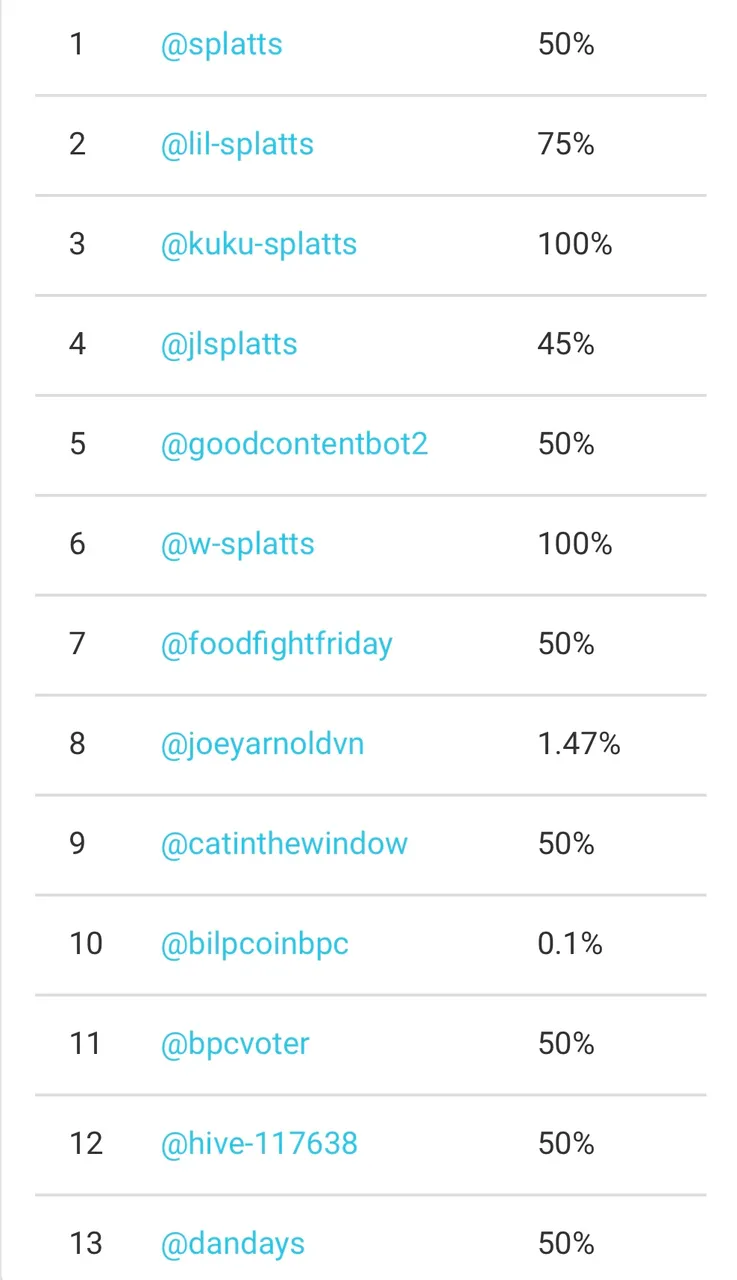Click the 1.47% value for joeyarnoldvn
This screenshot has height=1280, width=737.
579,744
